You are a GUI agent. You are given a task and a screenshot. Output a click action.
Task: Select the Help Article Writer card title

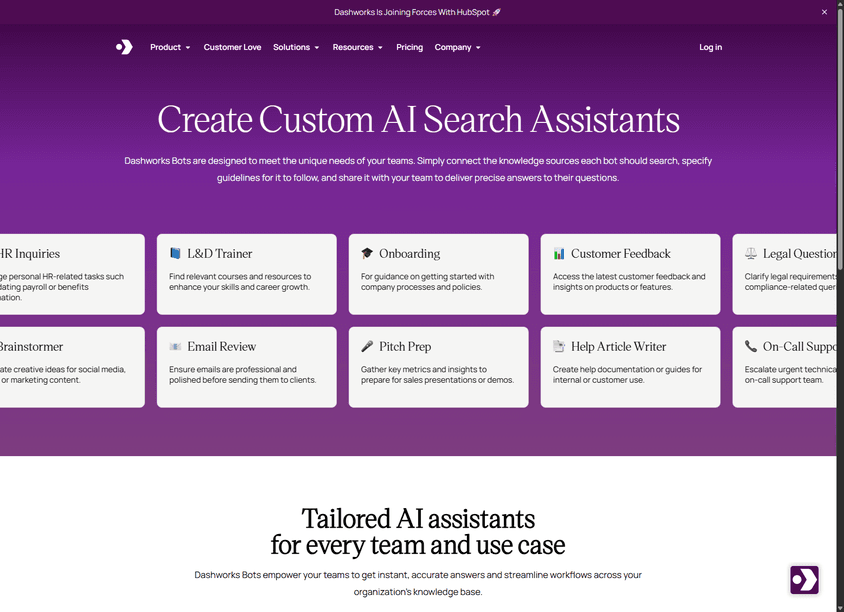pyautogui.click(x=618, y=347)
